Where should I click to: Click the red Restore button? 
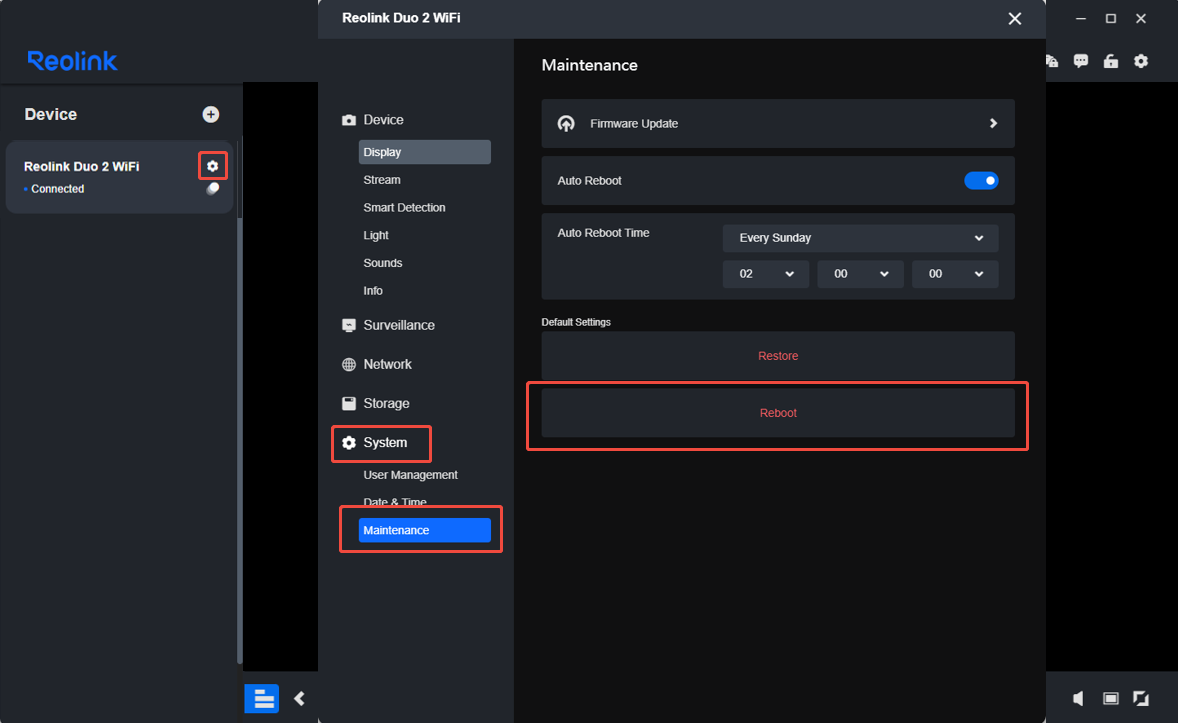[x=778, y=355]
